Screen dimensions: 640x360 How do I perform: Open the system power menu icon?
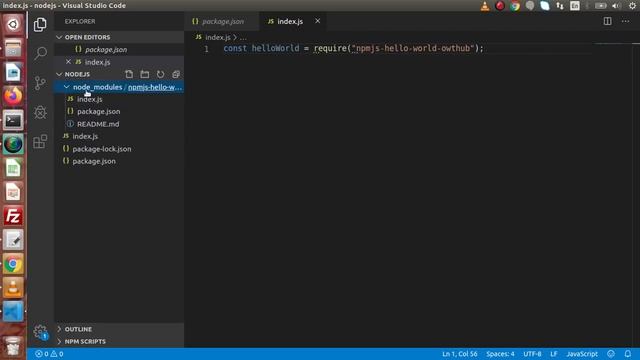pyautogui.click(x=632, y=6)
